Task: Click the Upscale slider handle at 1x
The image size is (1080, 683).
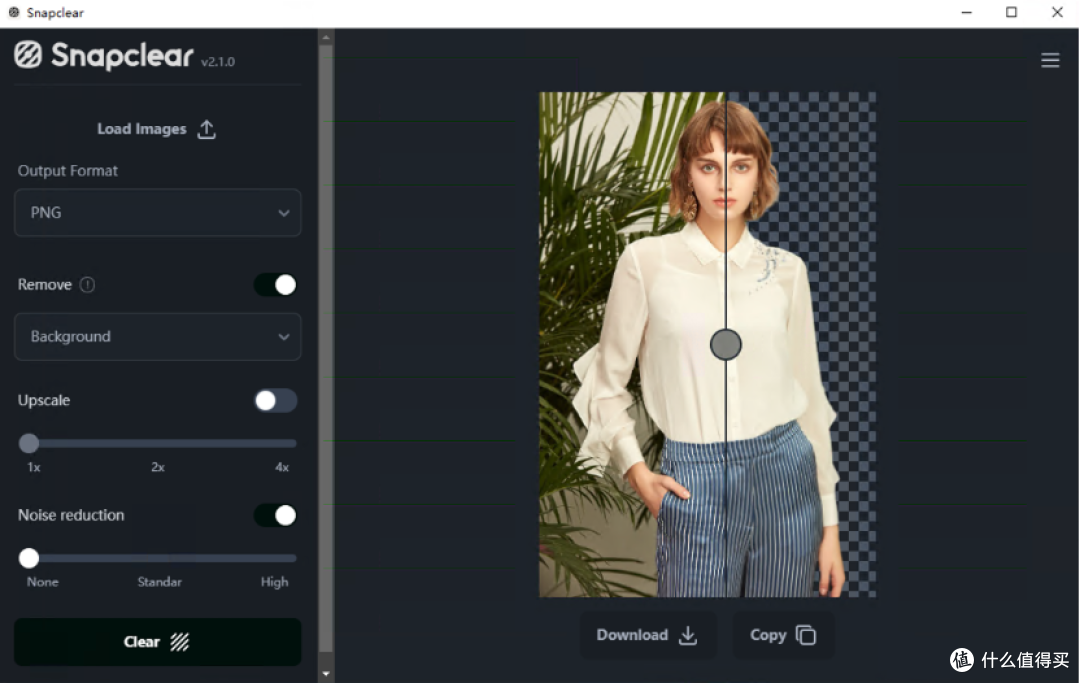Action: [29, 443]
